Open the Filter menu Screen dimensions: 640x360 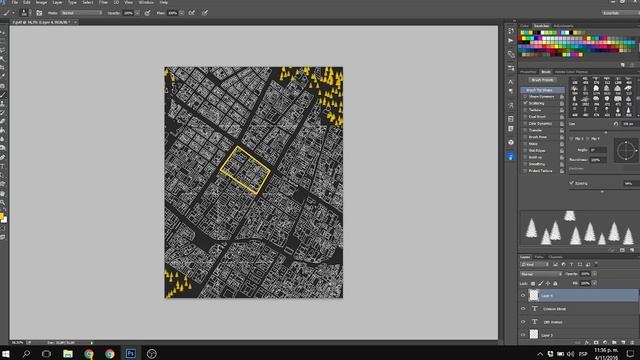[104, 2]
